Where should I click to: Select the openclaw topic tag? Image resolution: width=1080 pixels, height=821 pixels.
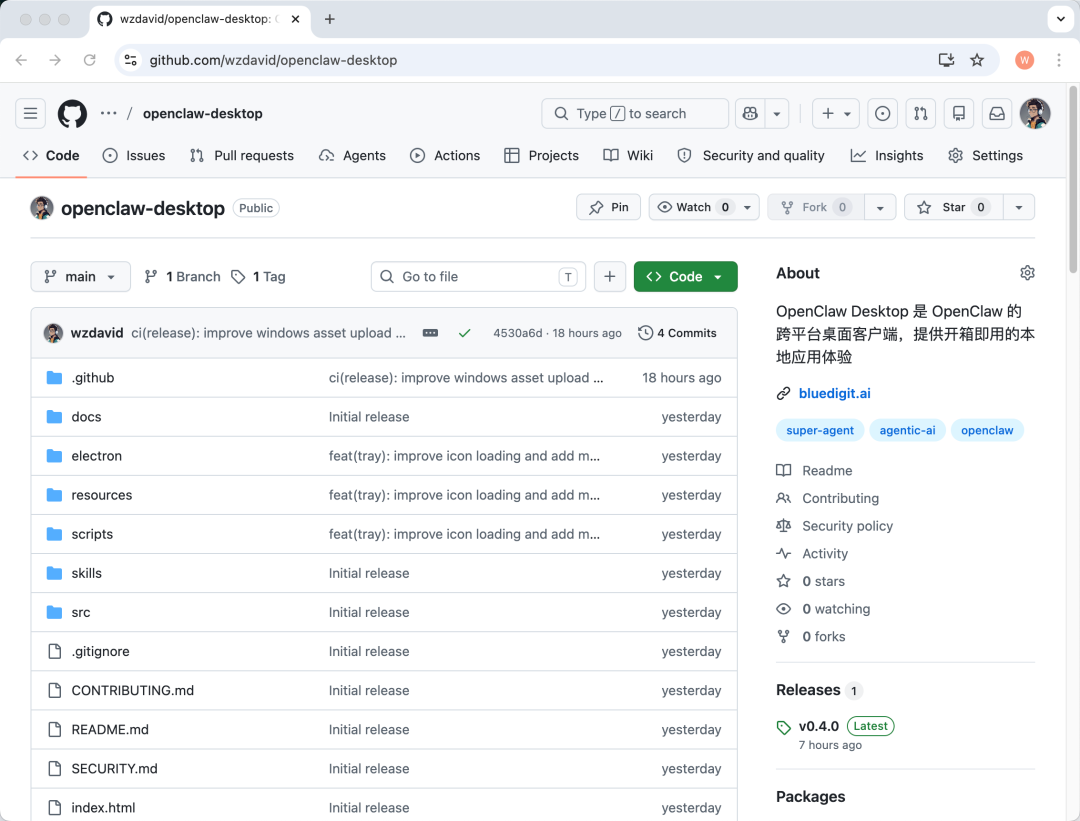tap(987, 430)
